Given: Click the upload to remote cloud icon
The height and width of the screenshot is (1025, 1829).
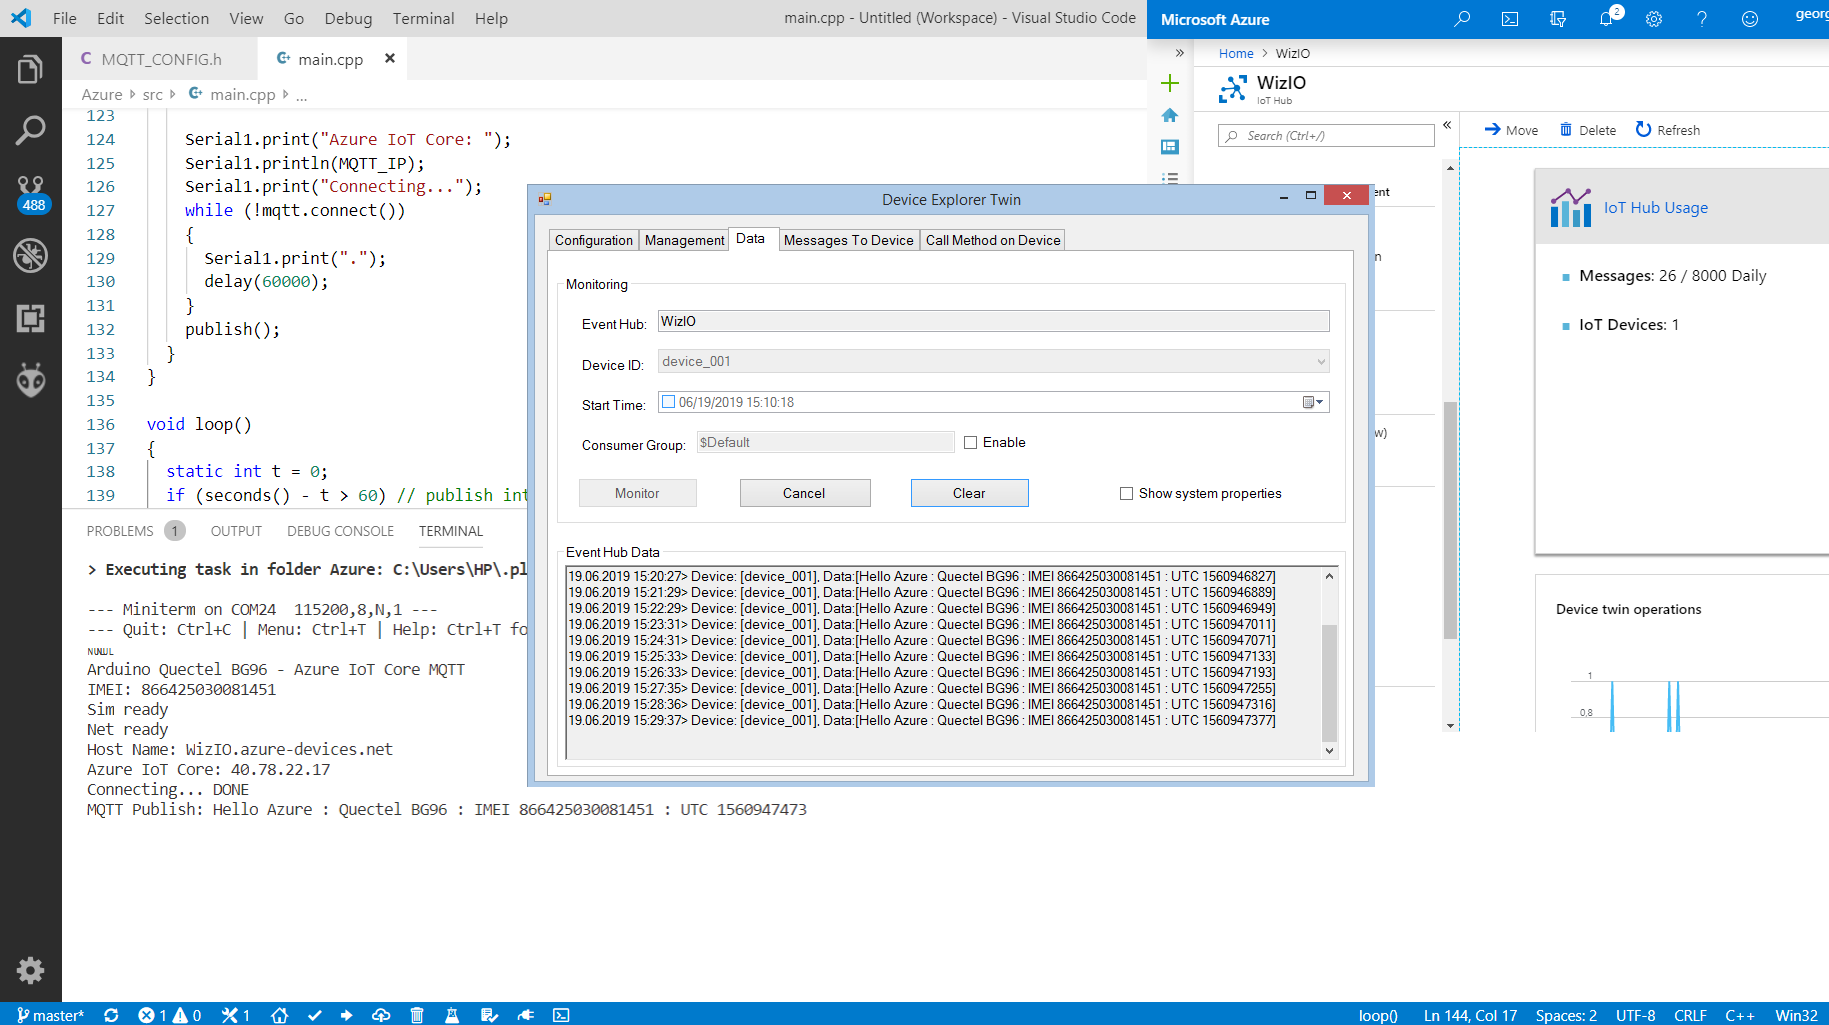Looking at the screenshot, I should coord(381,1015).
